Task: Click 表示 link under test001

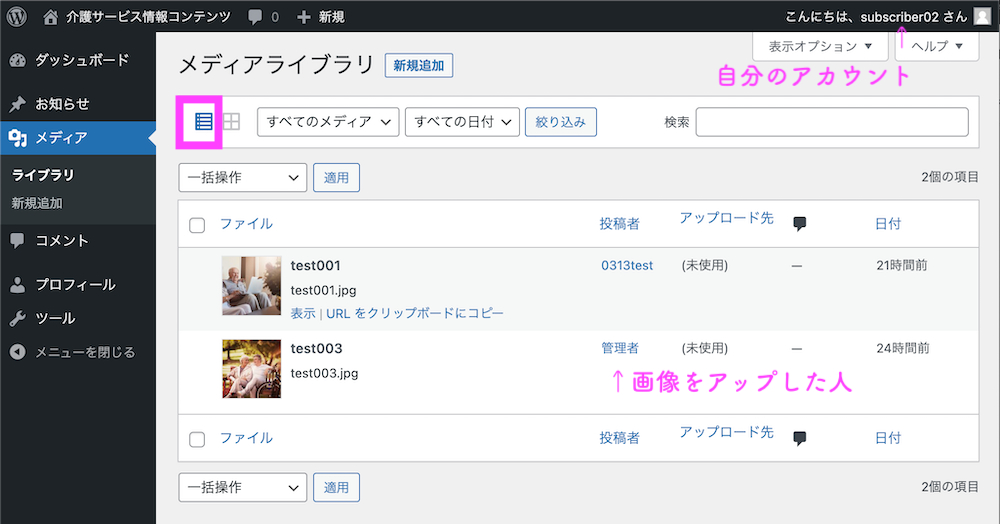Action: click(303, 313)
